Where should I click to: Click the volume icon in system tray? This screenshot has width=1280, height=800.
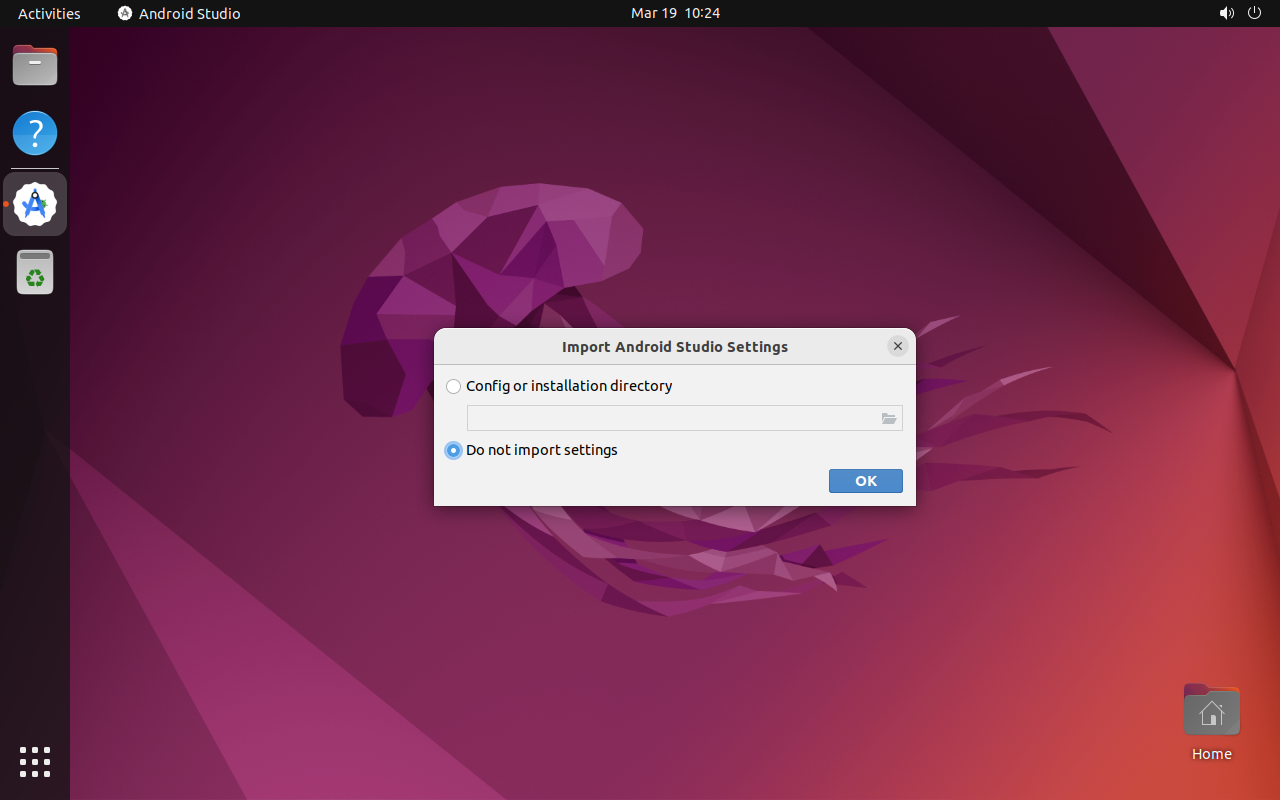click(1227, 13)
